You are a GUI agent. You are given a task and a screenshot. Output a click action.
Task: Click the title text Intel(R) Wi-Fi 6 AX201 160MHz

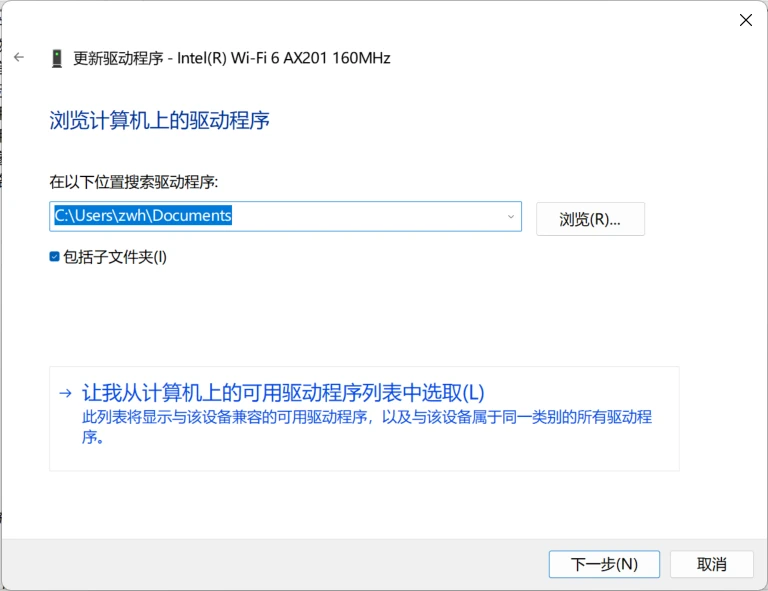pyautogui.click(x=284, y=58)
